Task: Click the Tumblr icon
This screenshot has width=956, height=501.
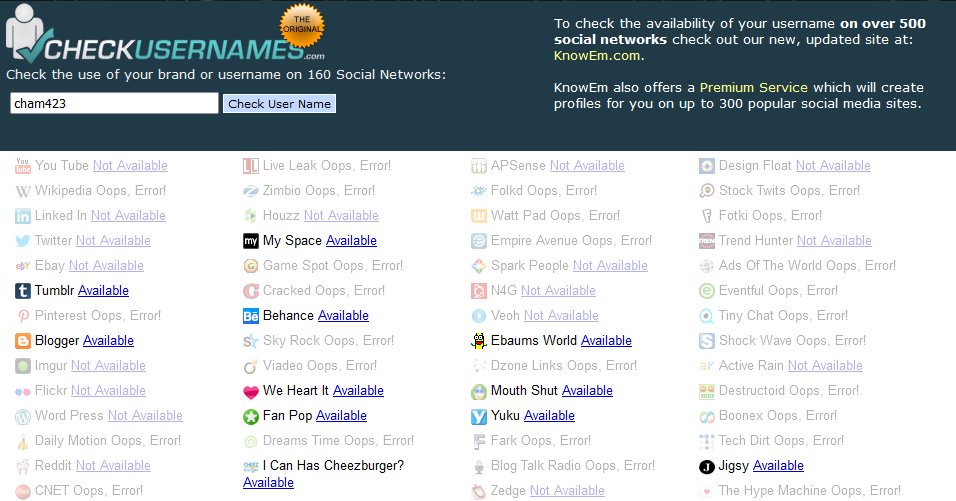Action: pos(23,291)
